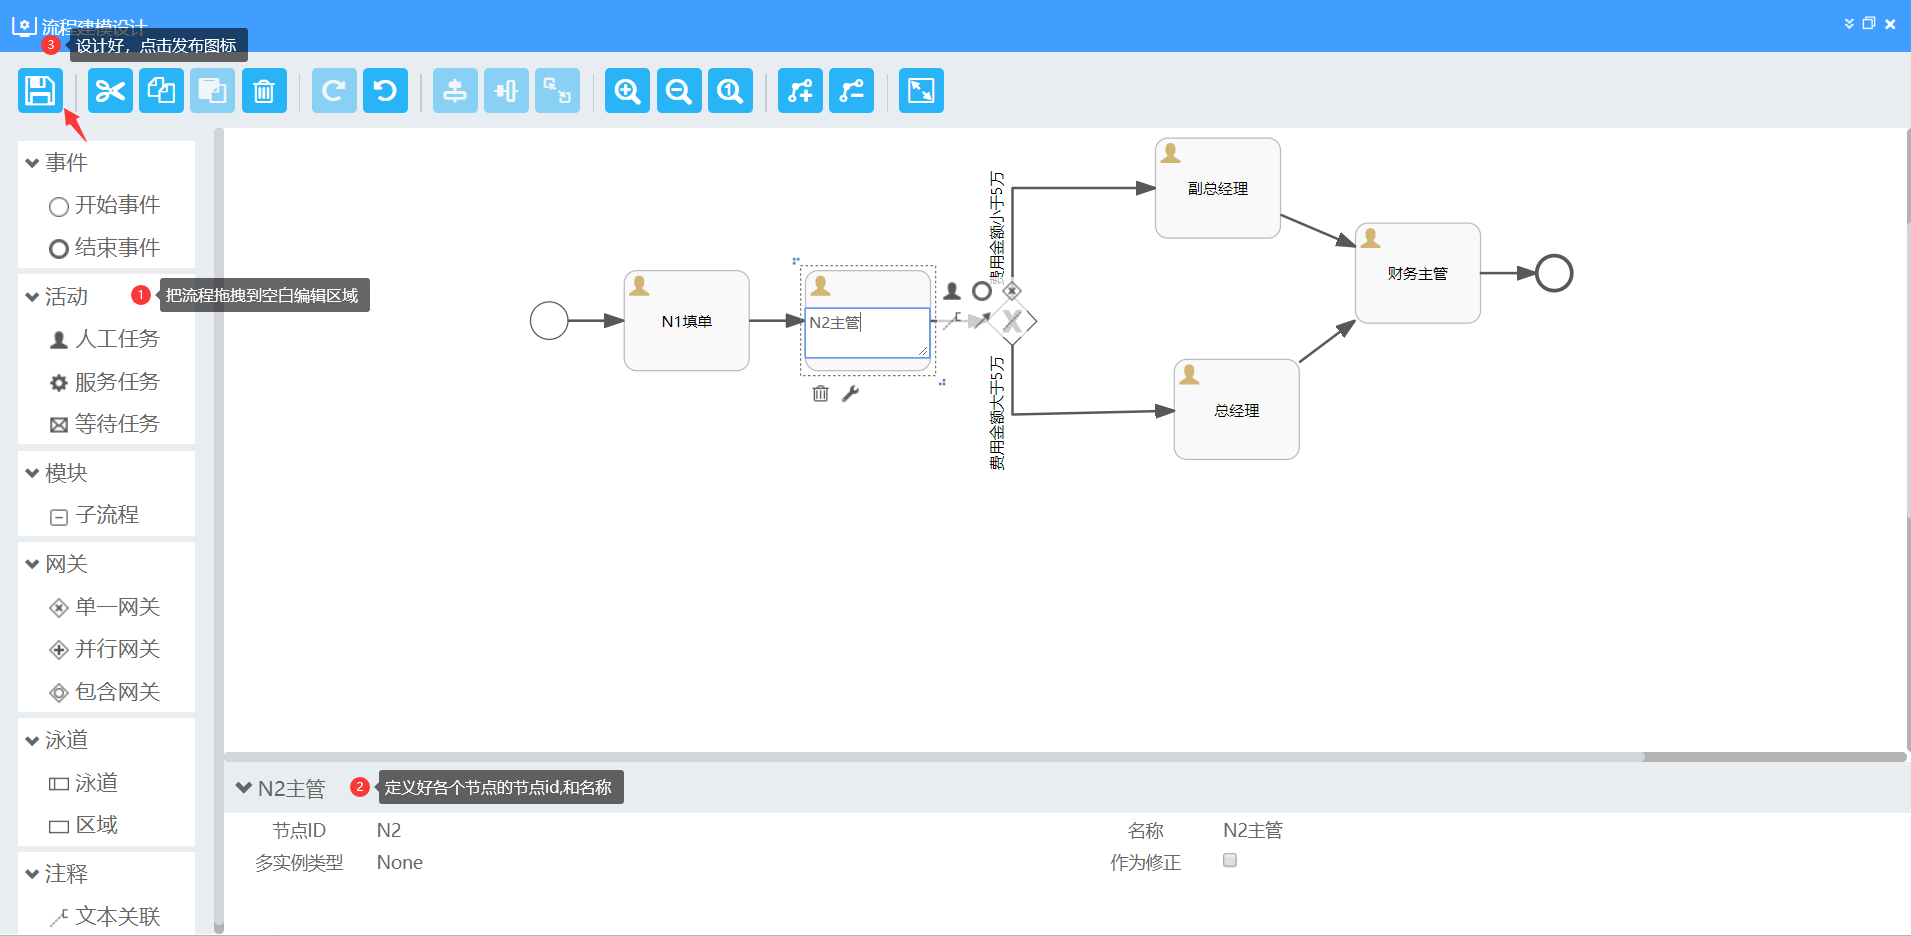Collapse window using double-chevron icon in title bar
Viewport: 1911px width, 936px height.
pyautogui.click(x=1849, y=24)
